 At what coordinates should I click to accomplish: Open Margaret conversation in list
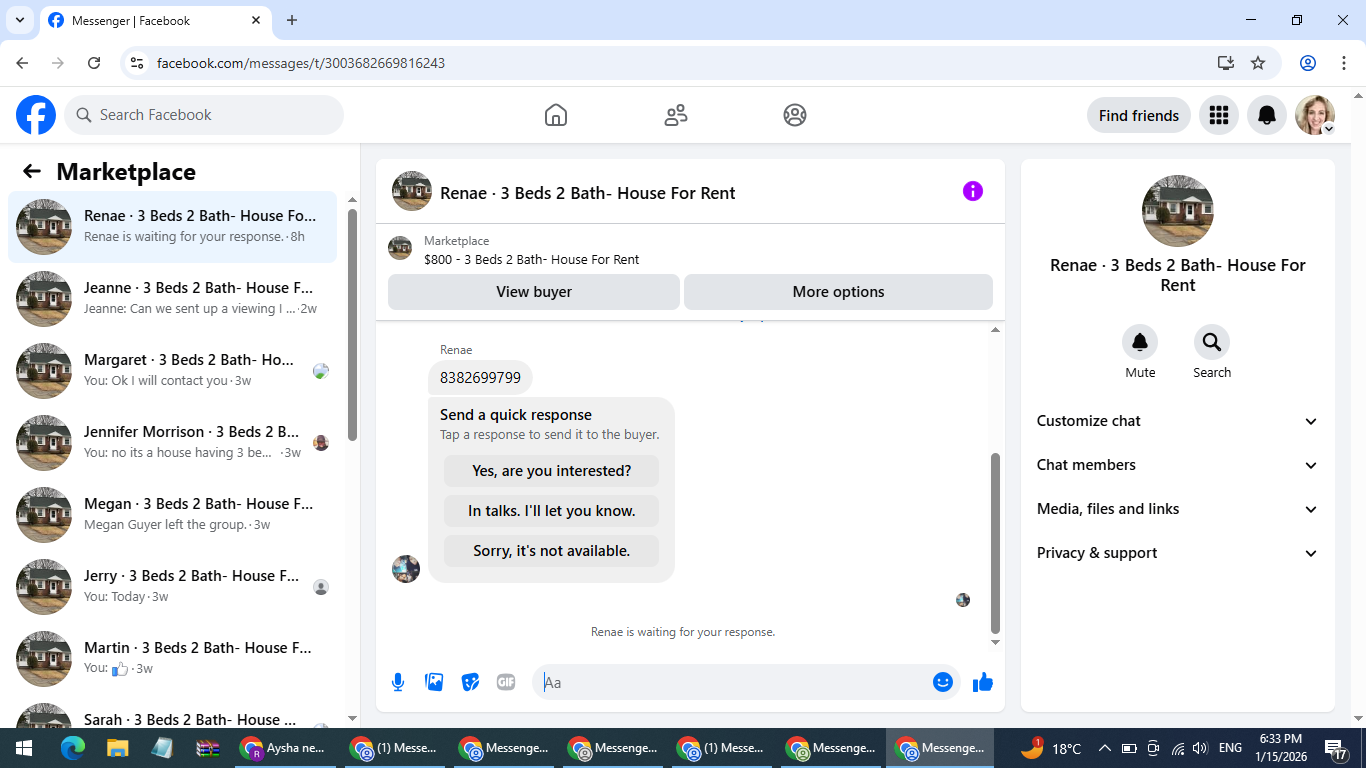pyautogui.click(x=173, y=371)
